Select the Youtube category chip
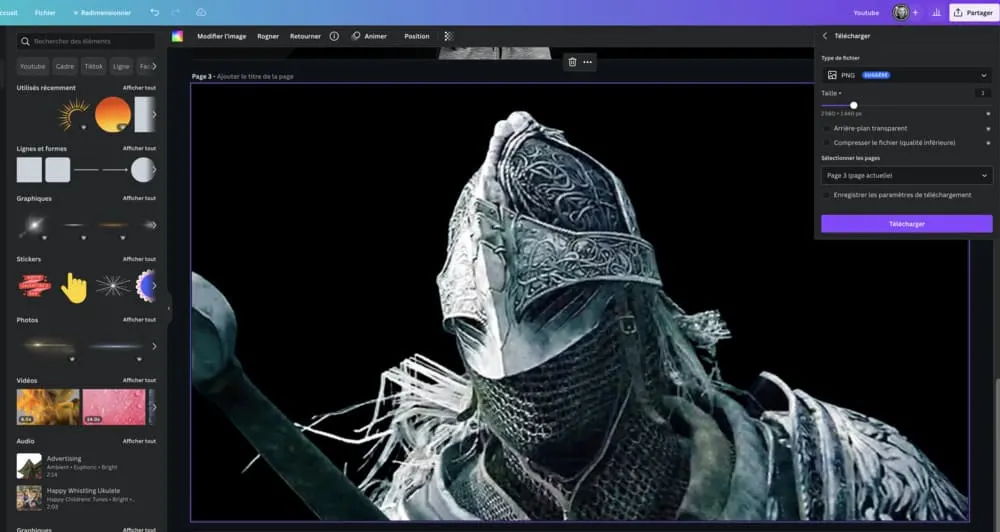 [33, 66]
